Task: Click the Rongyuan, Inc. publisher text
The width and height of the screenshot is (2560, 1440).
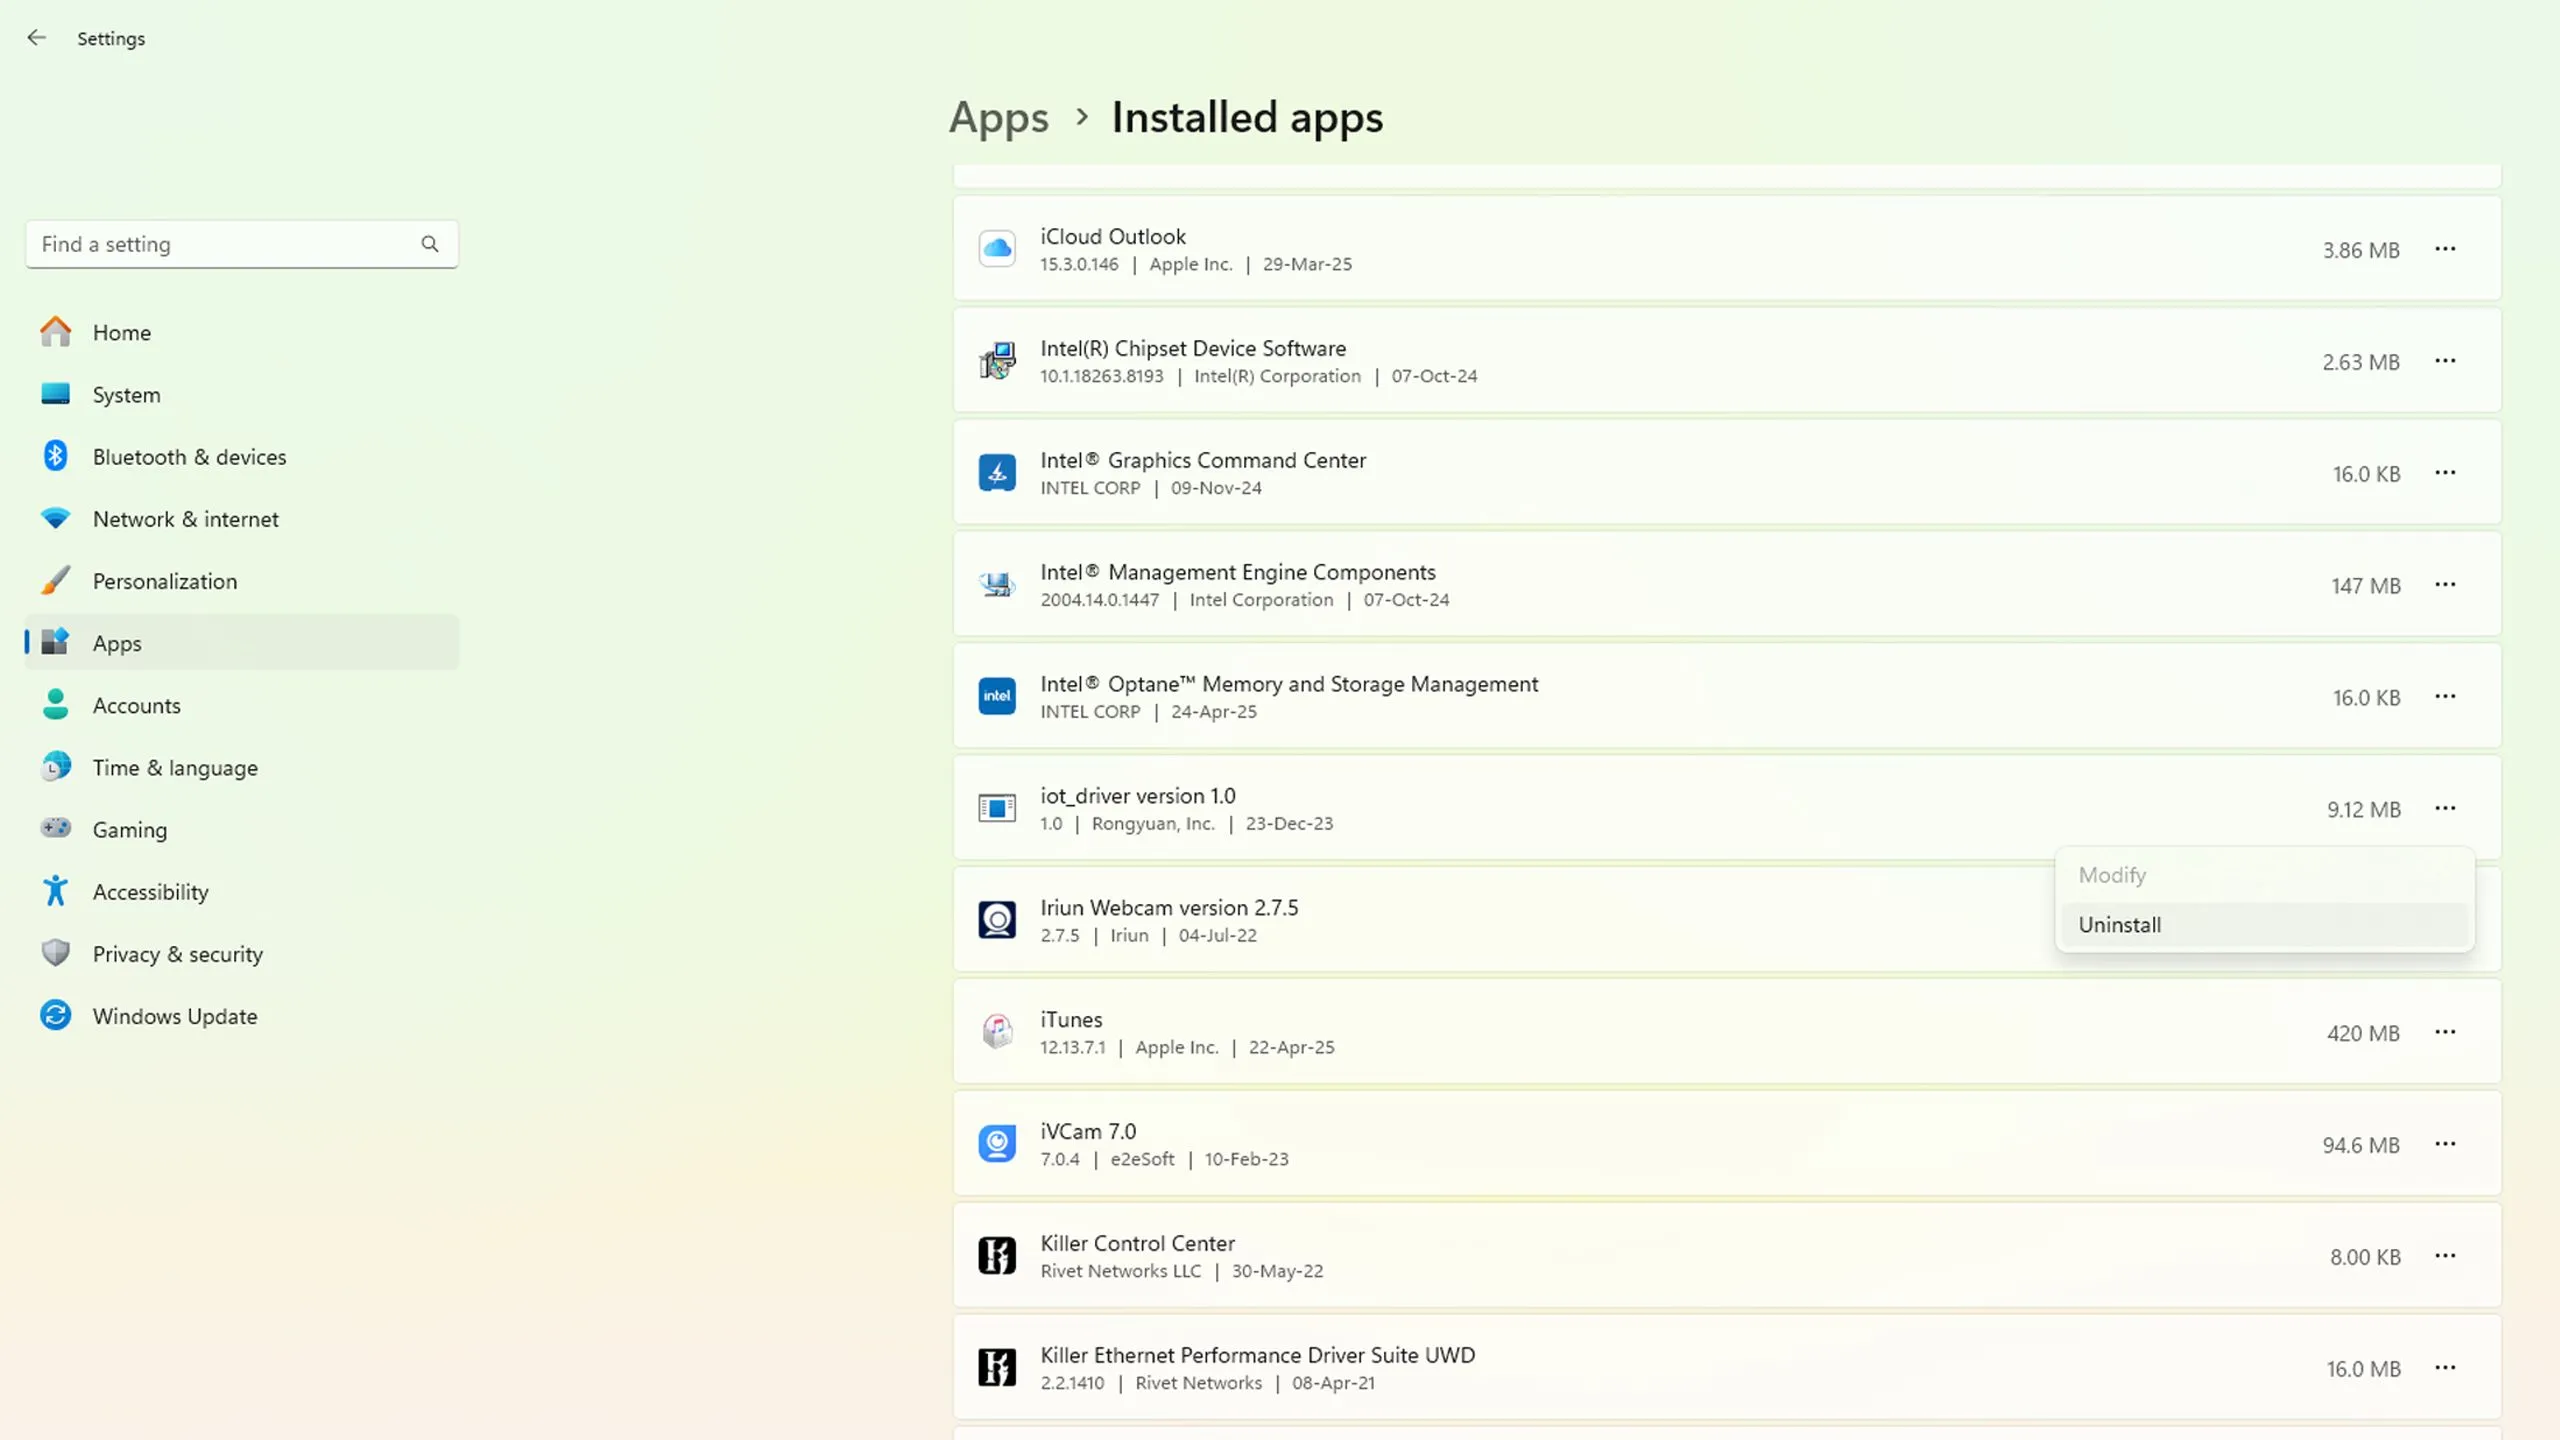Action: (x=1153, y=824)
